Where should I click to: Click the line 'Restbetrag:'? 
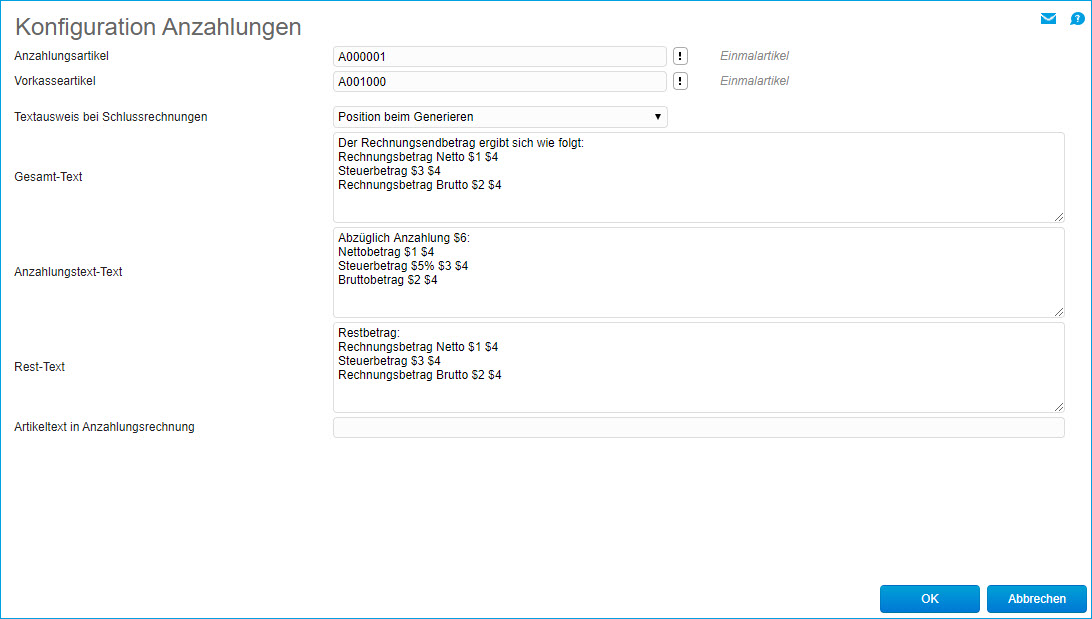[369, 333]
